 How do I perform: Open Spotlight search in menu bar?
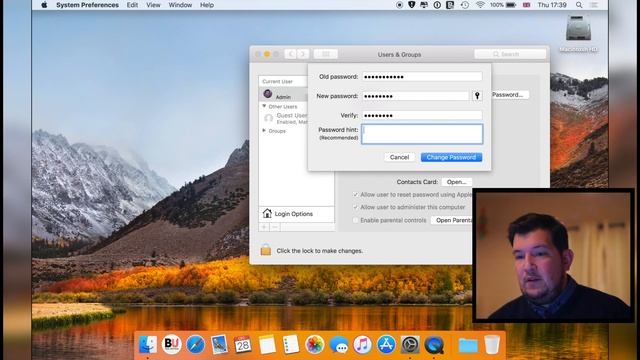(579, 5)
